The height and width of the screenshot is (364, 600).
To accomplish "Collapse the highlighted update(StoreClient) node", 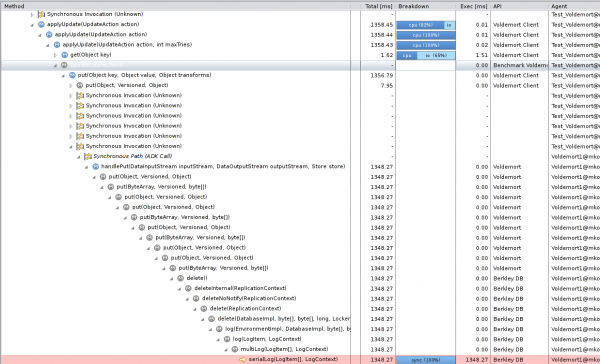I will (x=55, y=65).
